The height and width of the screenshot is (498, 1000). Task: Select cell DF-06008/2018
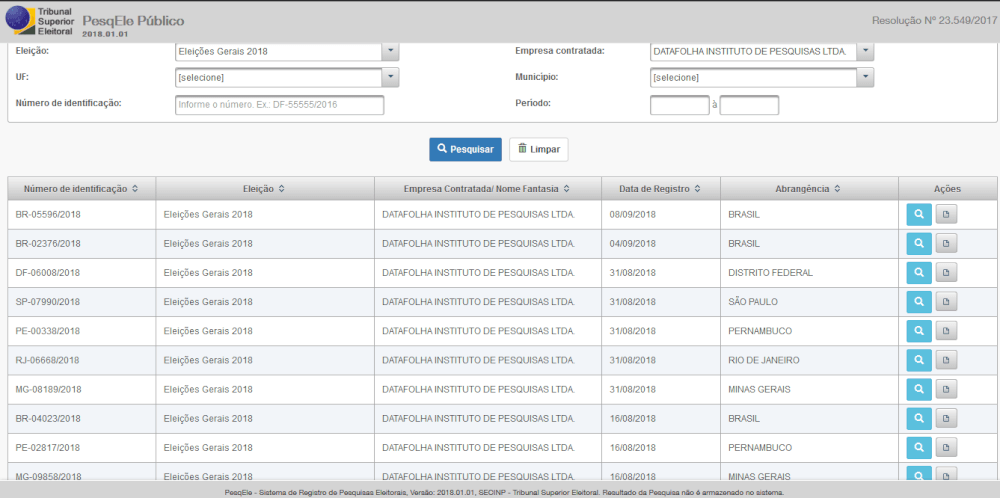pyautogui.click(x=82, y=273)
